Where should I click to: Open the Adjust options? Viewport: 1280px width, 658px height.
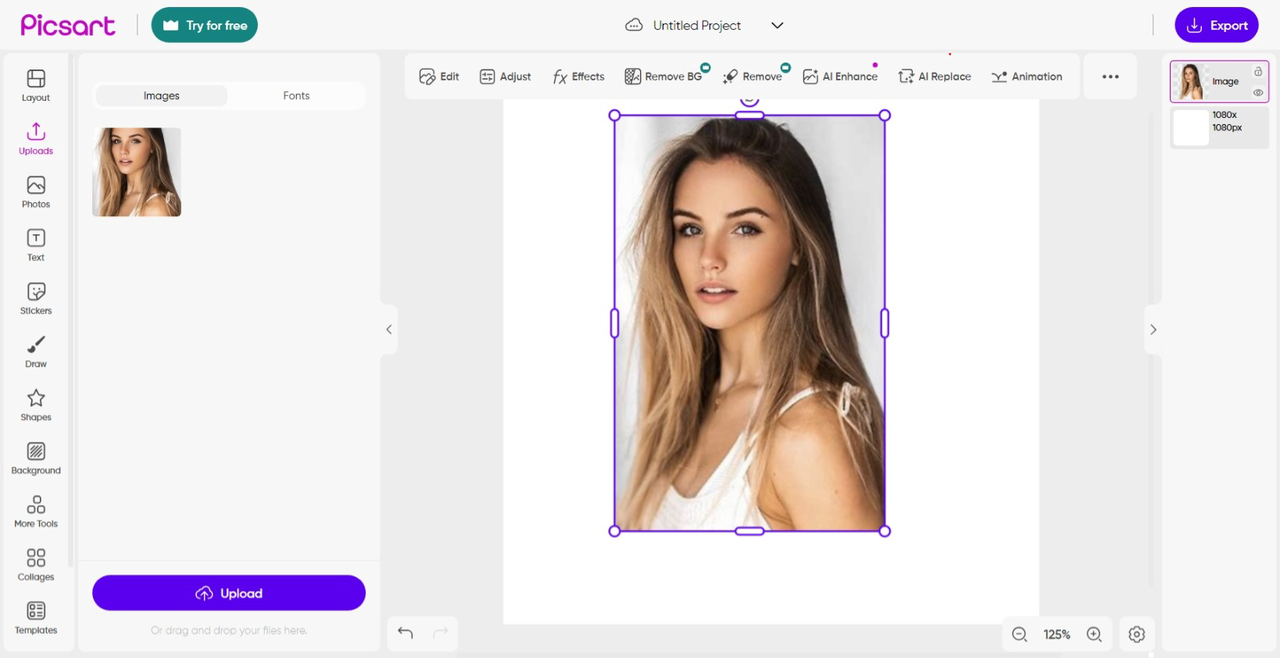[x=505, y=76]
